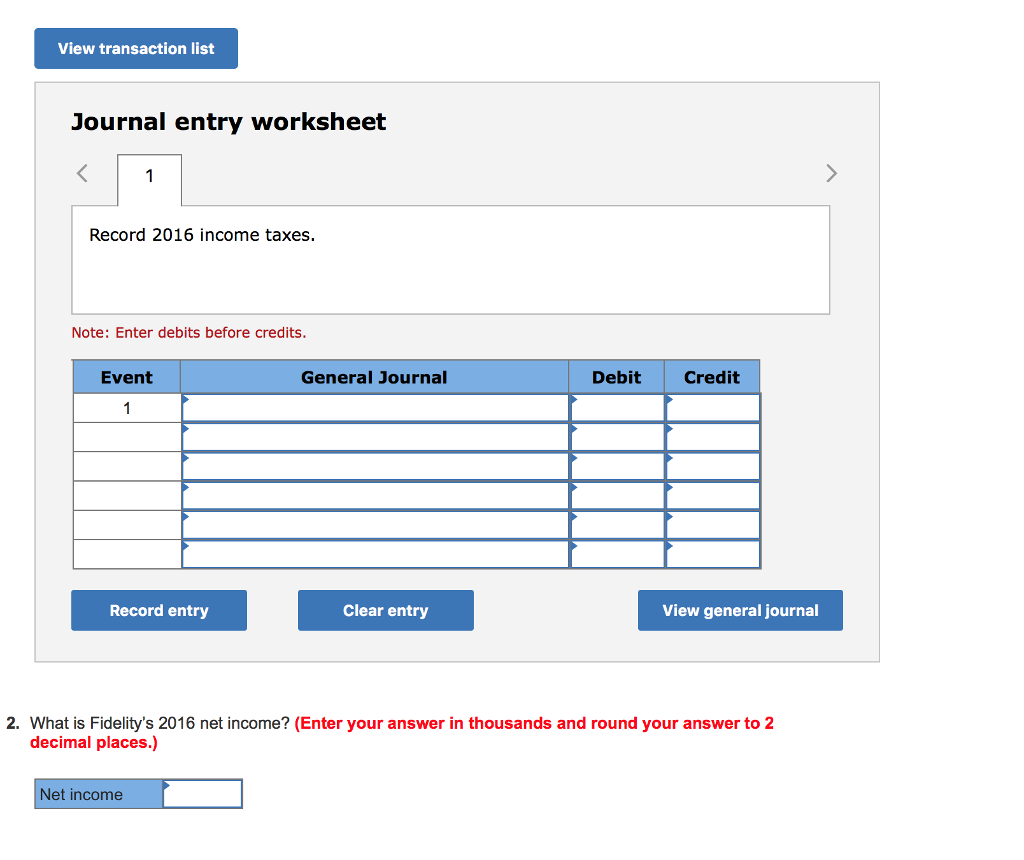Click Credit field in fifth row

(x=713, y=525)
